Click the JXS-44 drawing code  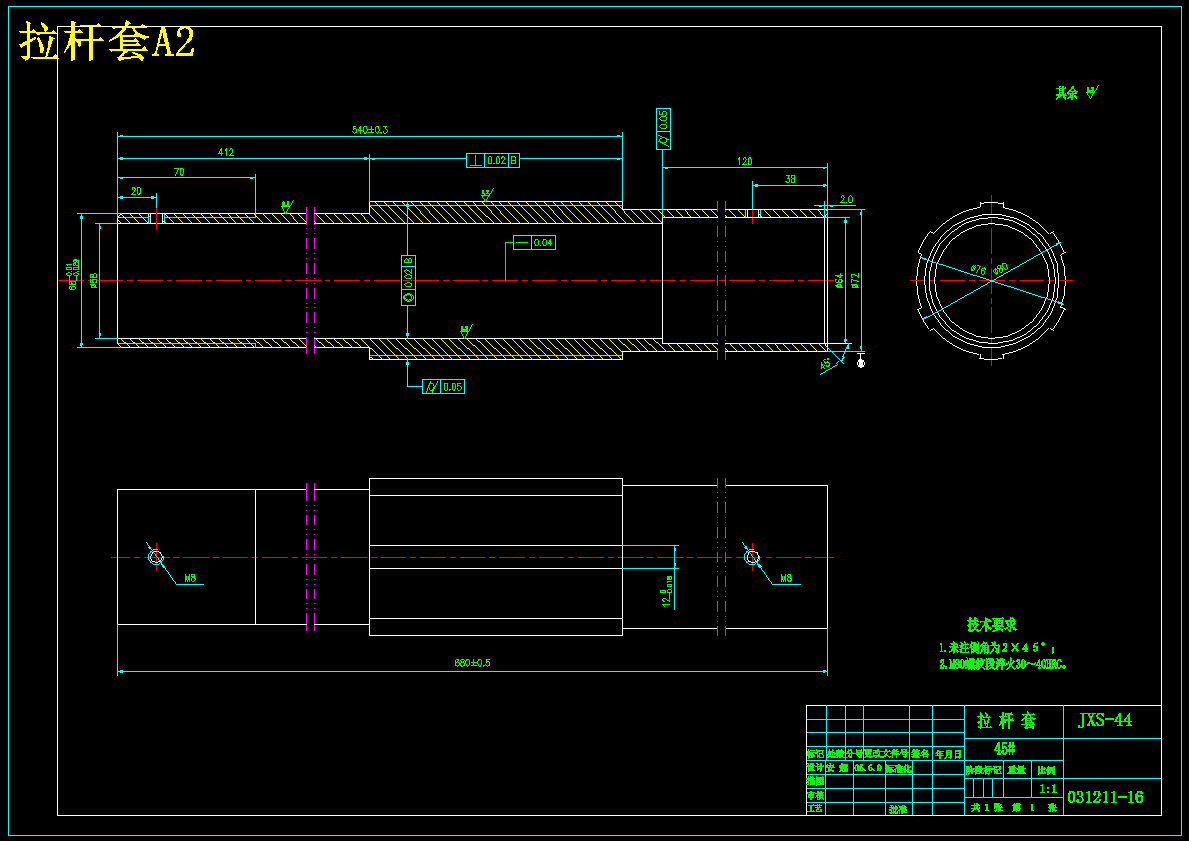1105,720
